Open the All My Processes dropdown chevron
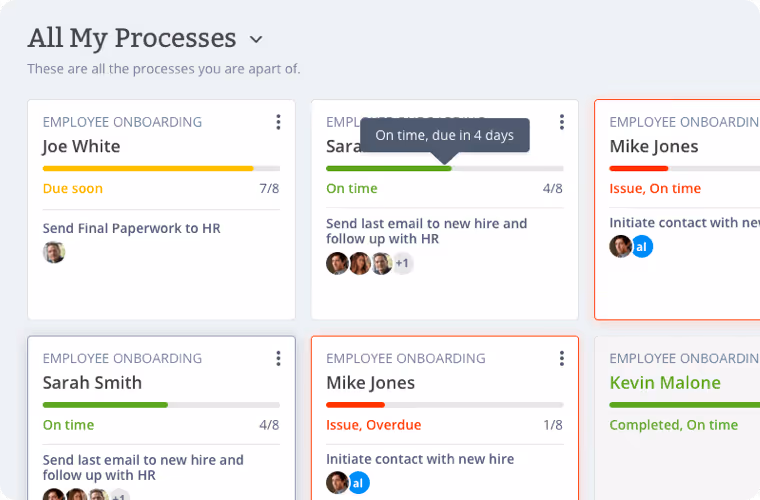Screen dimensions: 760x500 (256, 39)
